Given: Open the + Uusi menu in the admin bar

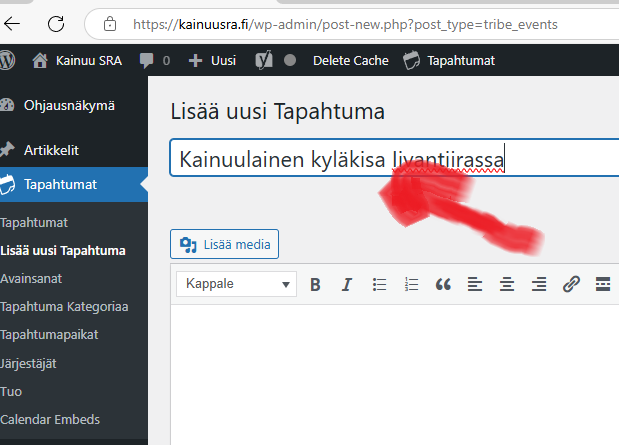Looking at the screenshot, I should [x=212, y=60].
